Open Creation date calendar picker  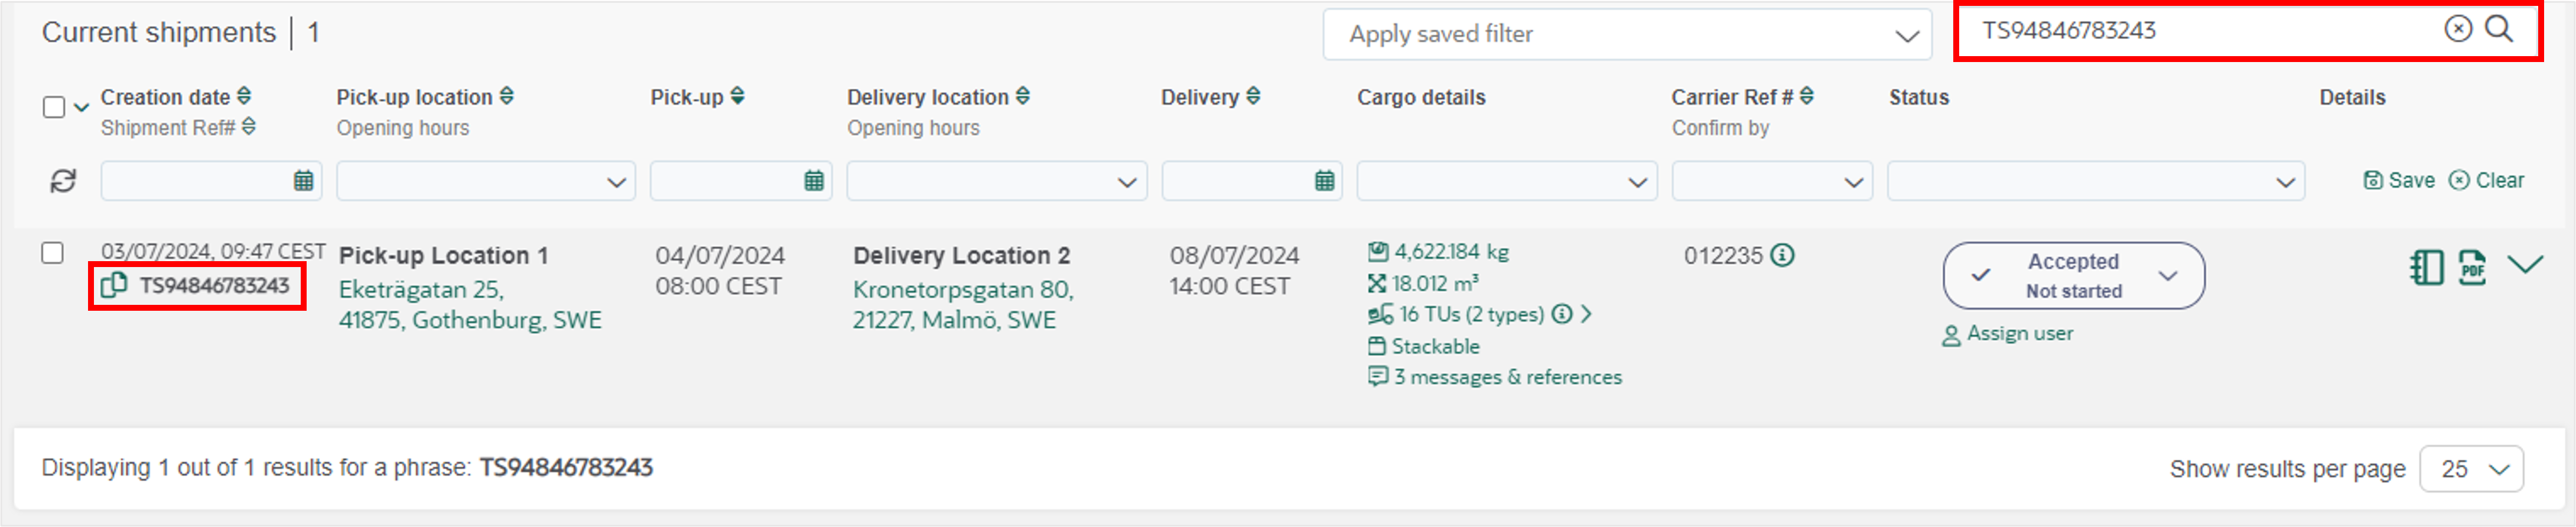coord(303,181)
